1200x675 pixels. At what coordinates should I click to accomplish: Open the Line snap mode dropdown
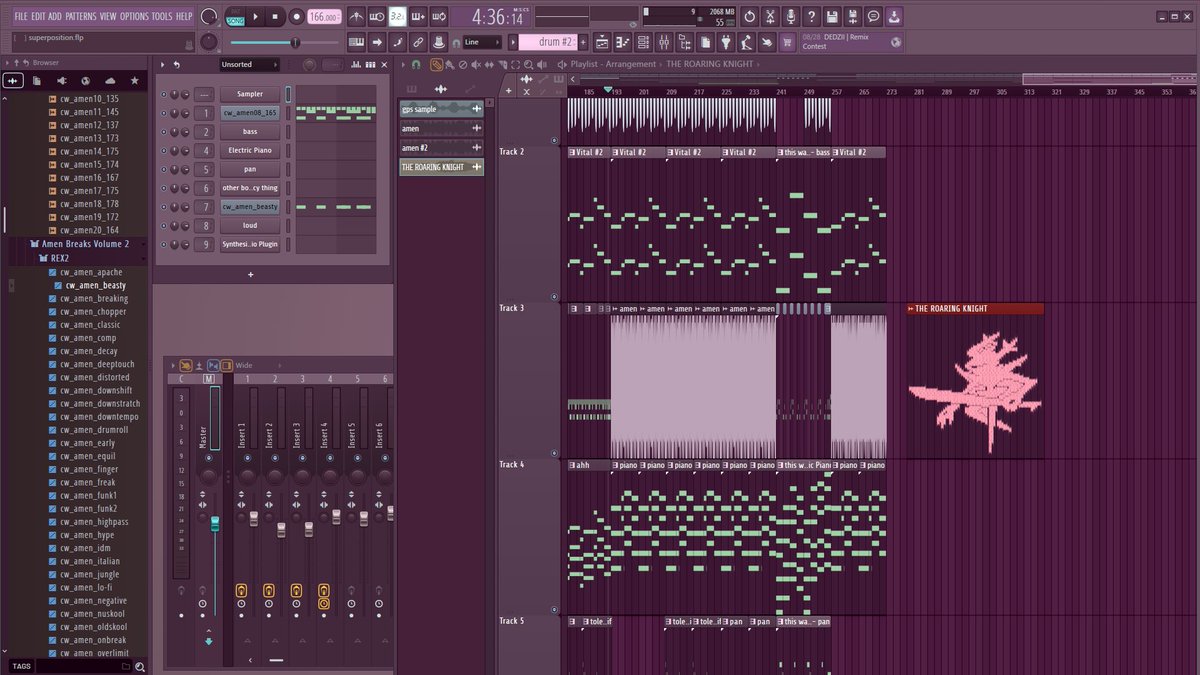(x=481, y=42)
